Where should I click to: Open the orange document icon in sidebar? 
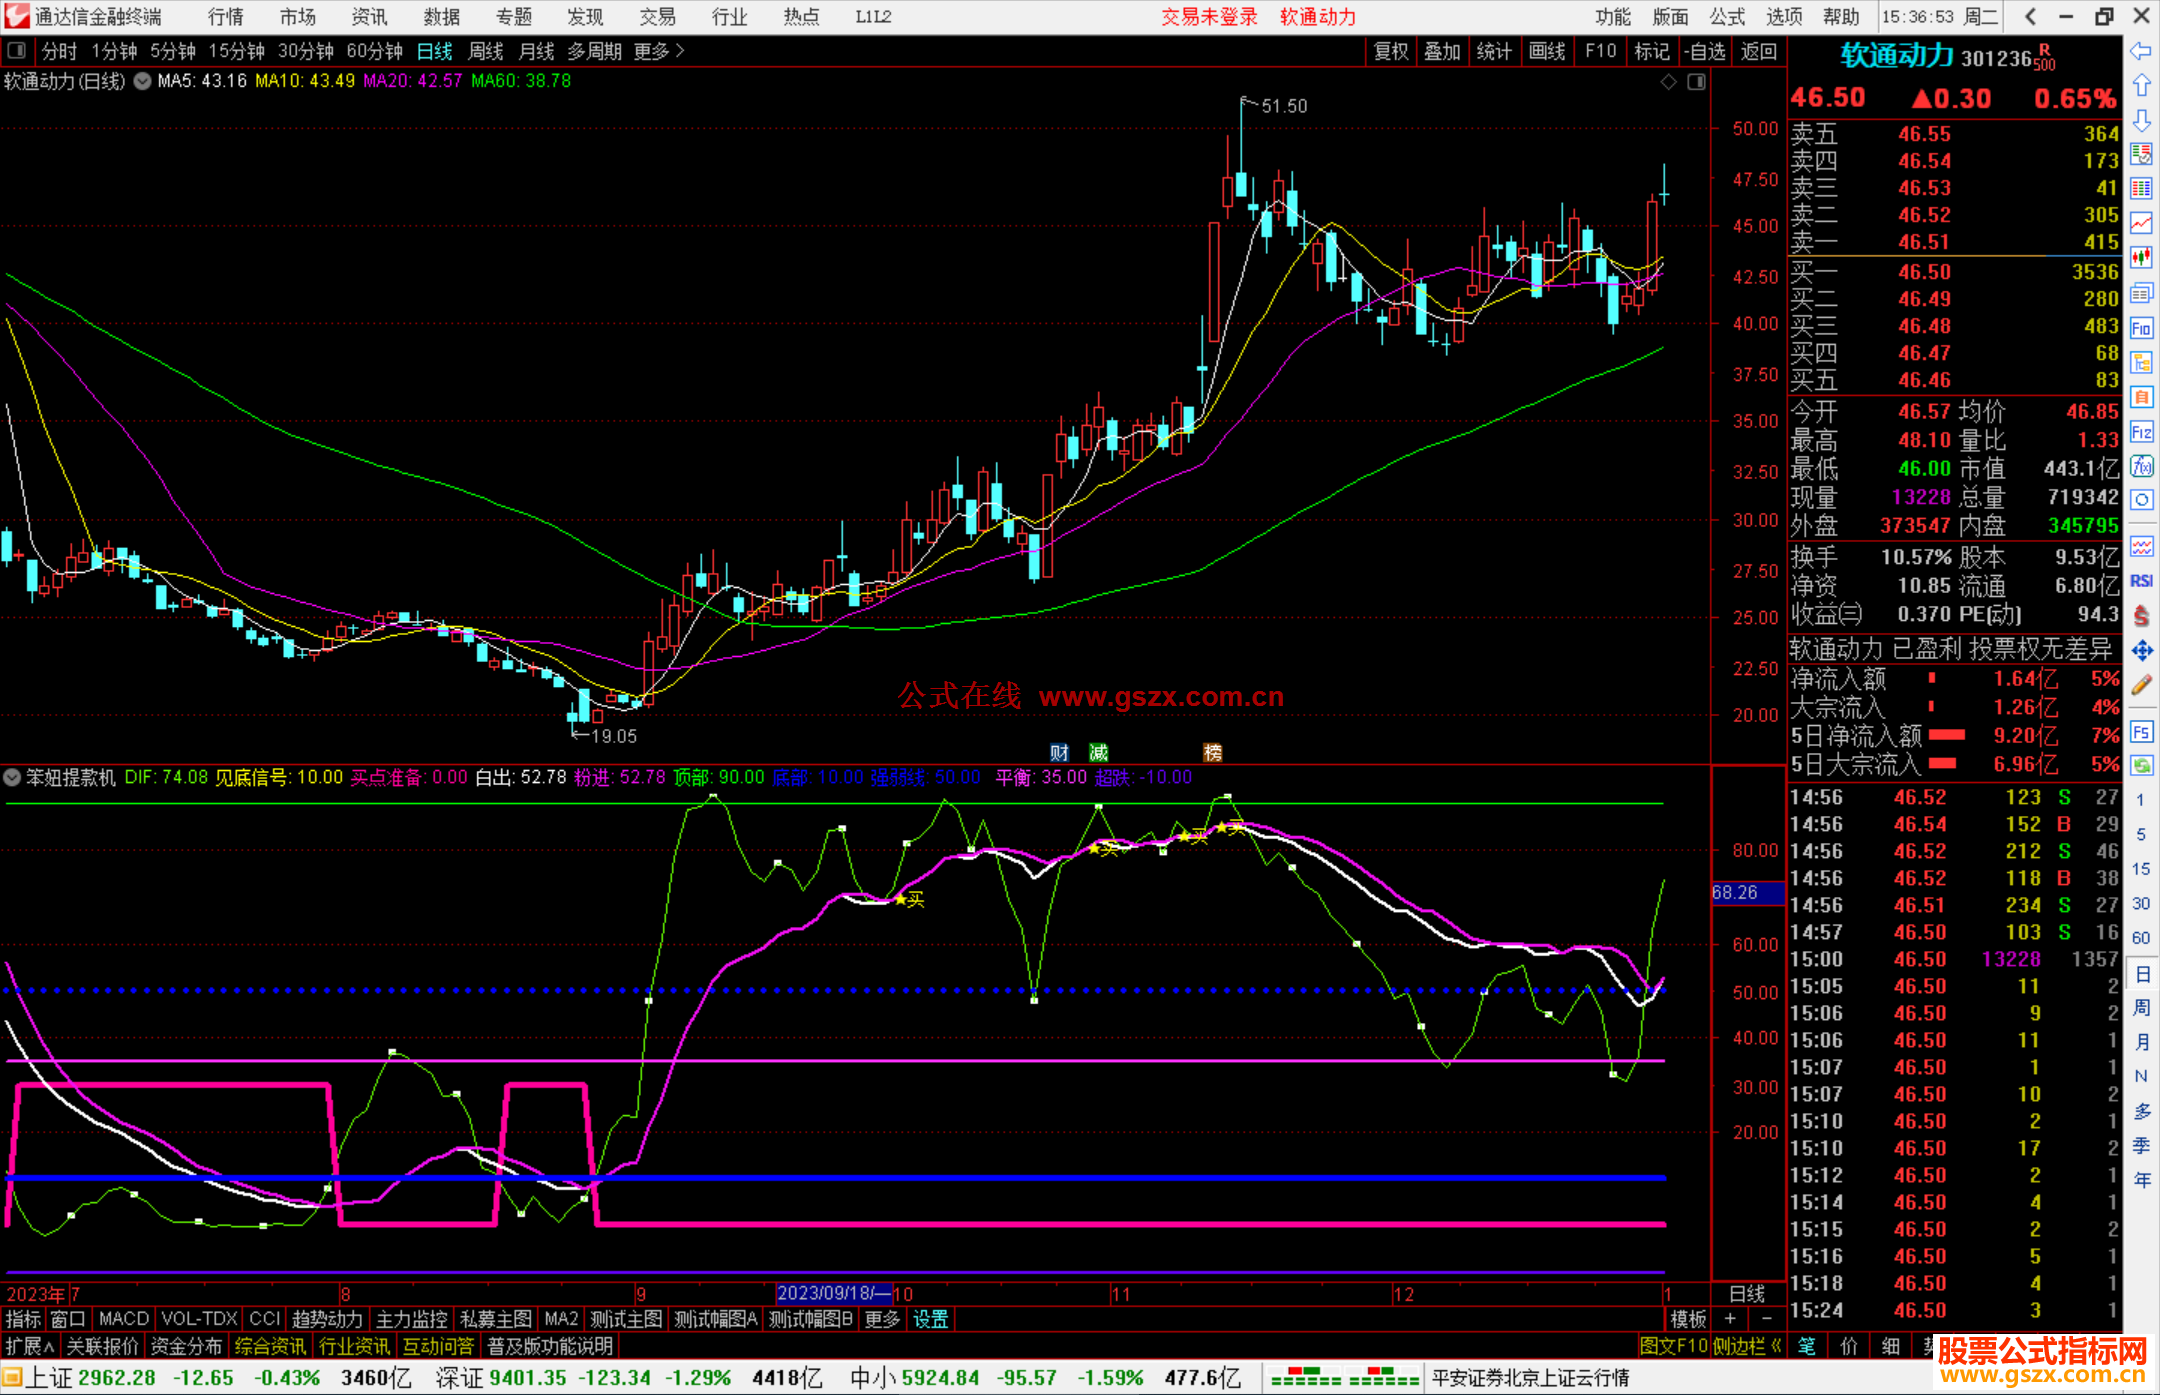(2141, 397)
